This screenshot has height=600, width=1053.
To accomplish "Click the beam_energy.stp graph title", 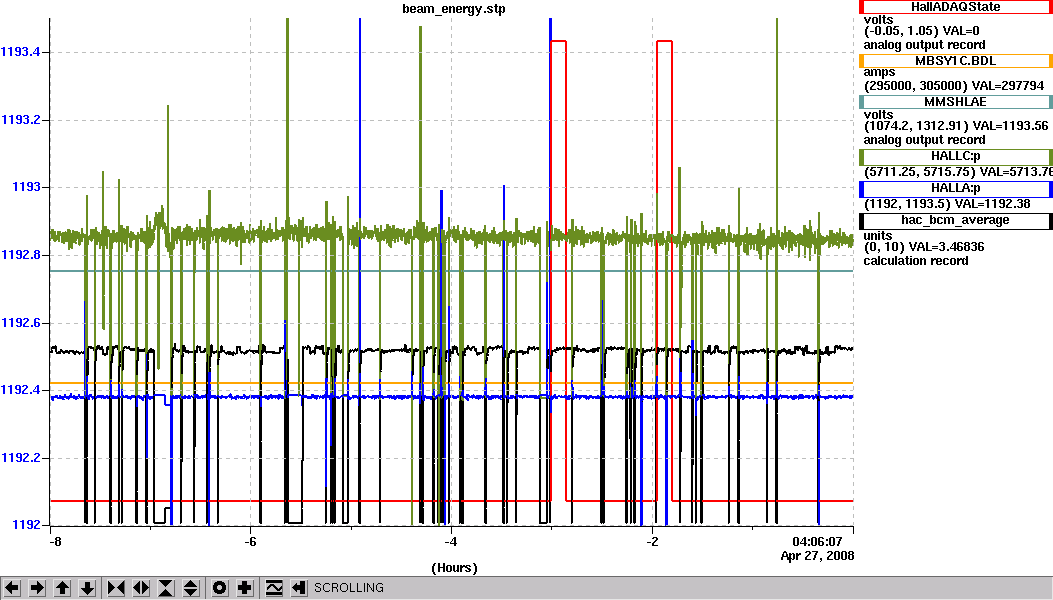I will coord(454,9).
